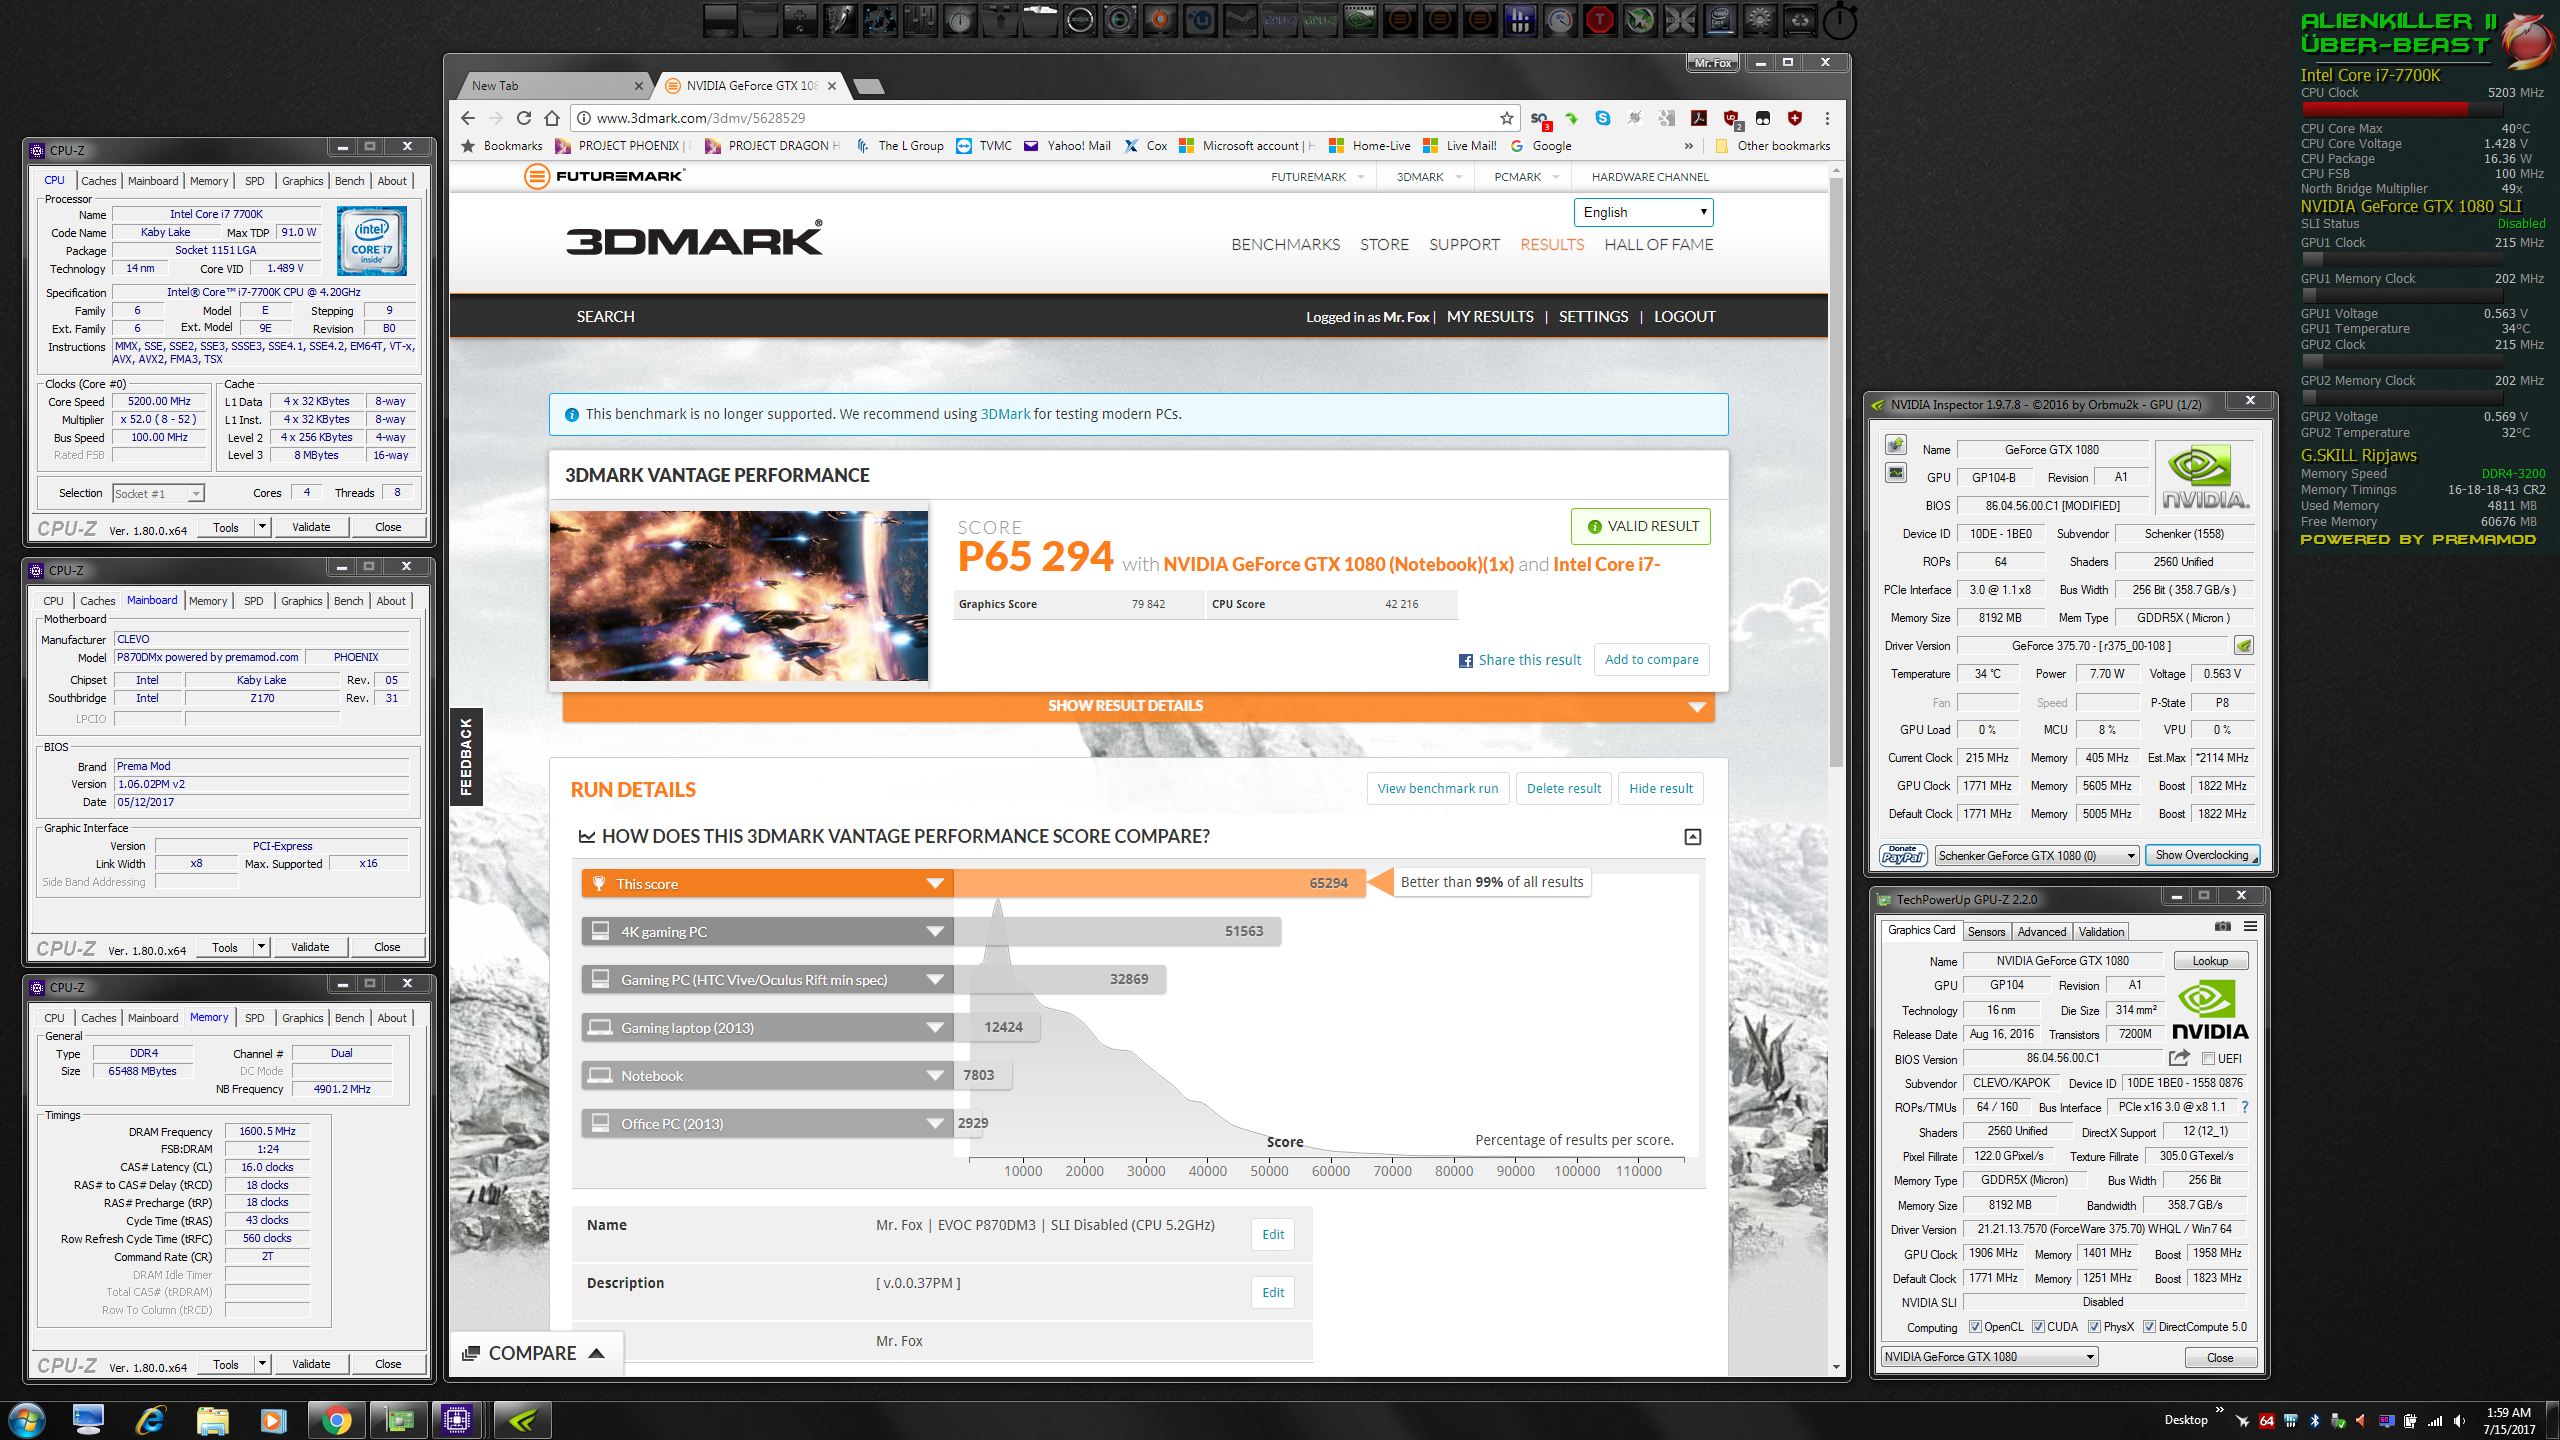Image resolution: width=2560 pixels, height=1440 pixels.
Task: Toggle the PhysX checkbox in GPU-Z
Action: click(x=2094, y=1327)
